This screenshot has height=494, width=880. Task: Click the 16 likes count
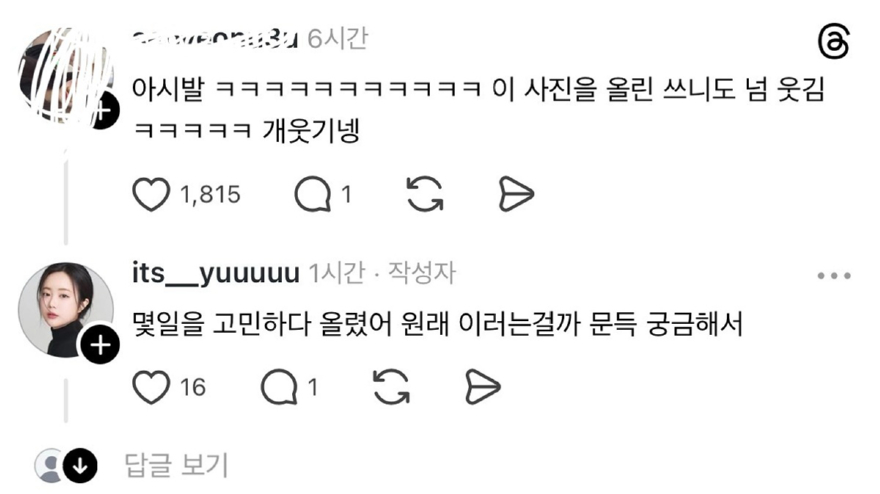(x=192, y=388)
